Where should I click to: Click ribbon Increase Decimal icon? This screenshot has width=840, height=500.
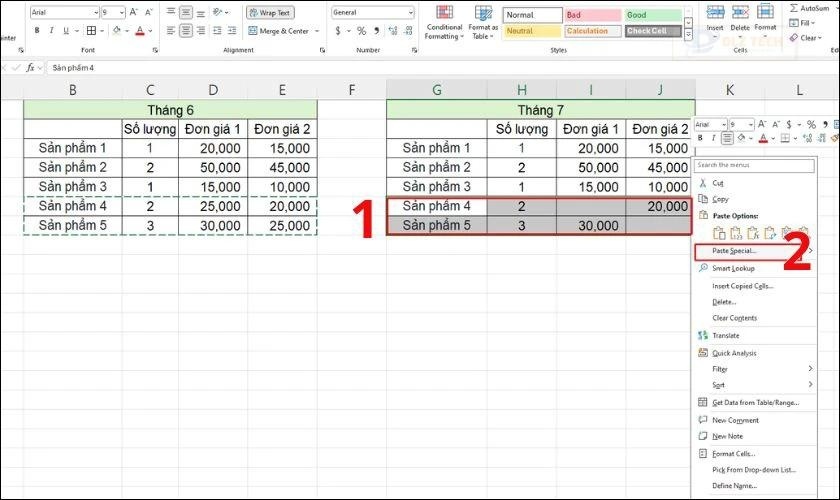393,31
